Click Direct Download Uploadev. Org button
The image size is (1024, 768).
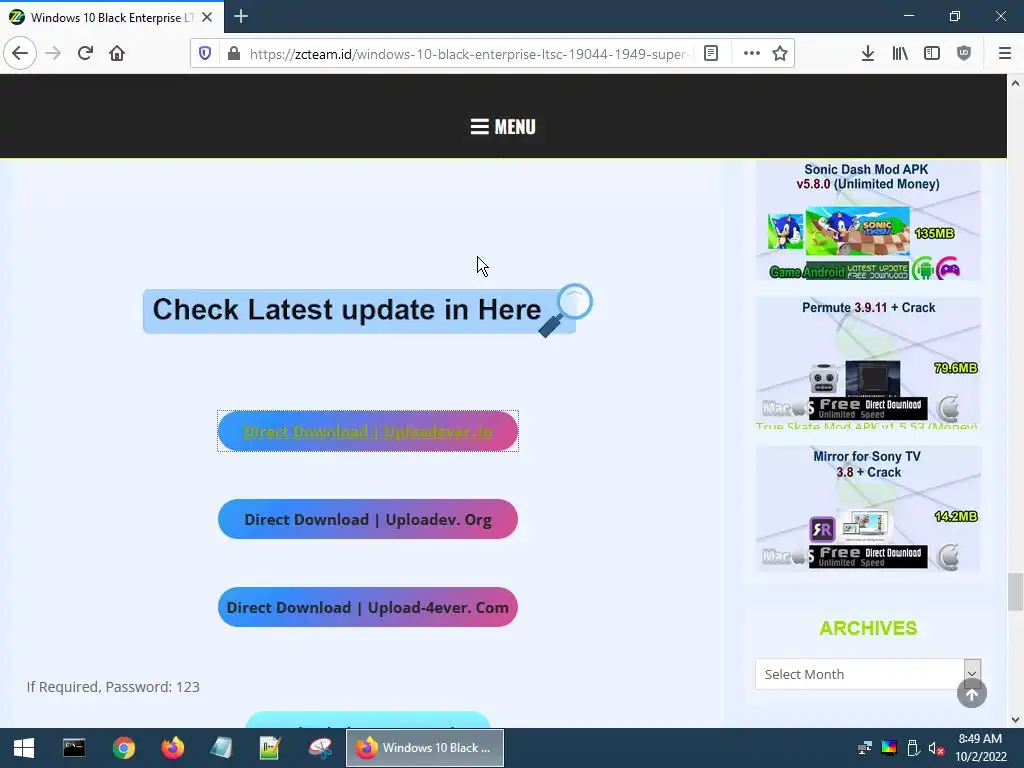(x=368, y=519)
